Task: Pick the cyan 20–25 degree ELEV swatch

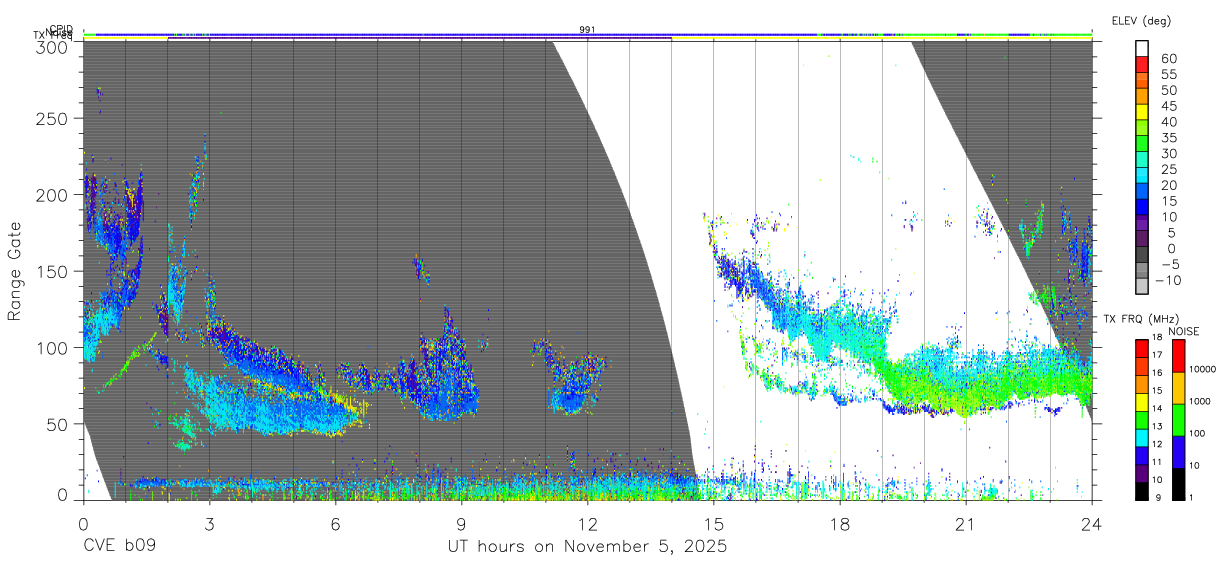Action: tap(1142, 176)
